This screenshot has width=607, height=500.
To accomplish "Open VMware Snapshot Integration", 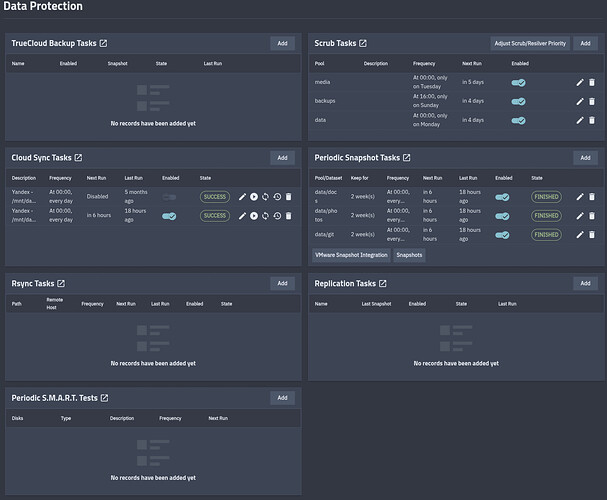I will click(x=351, y=255).
